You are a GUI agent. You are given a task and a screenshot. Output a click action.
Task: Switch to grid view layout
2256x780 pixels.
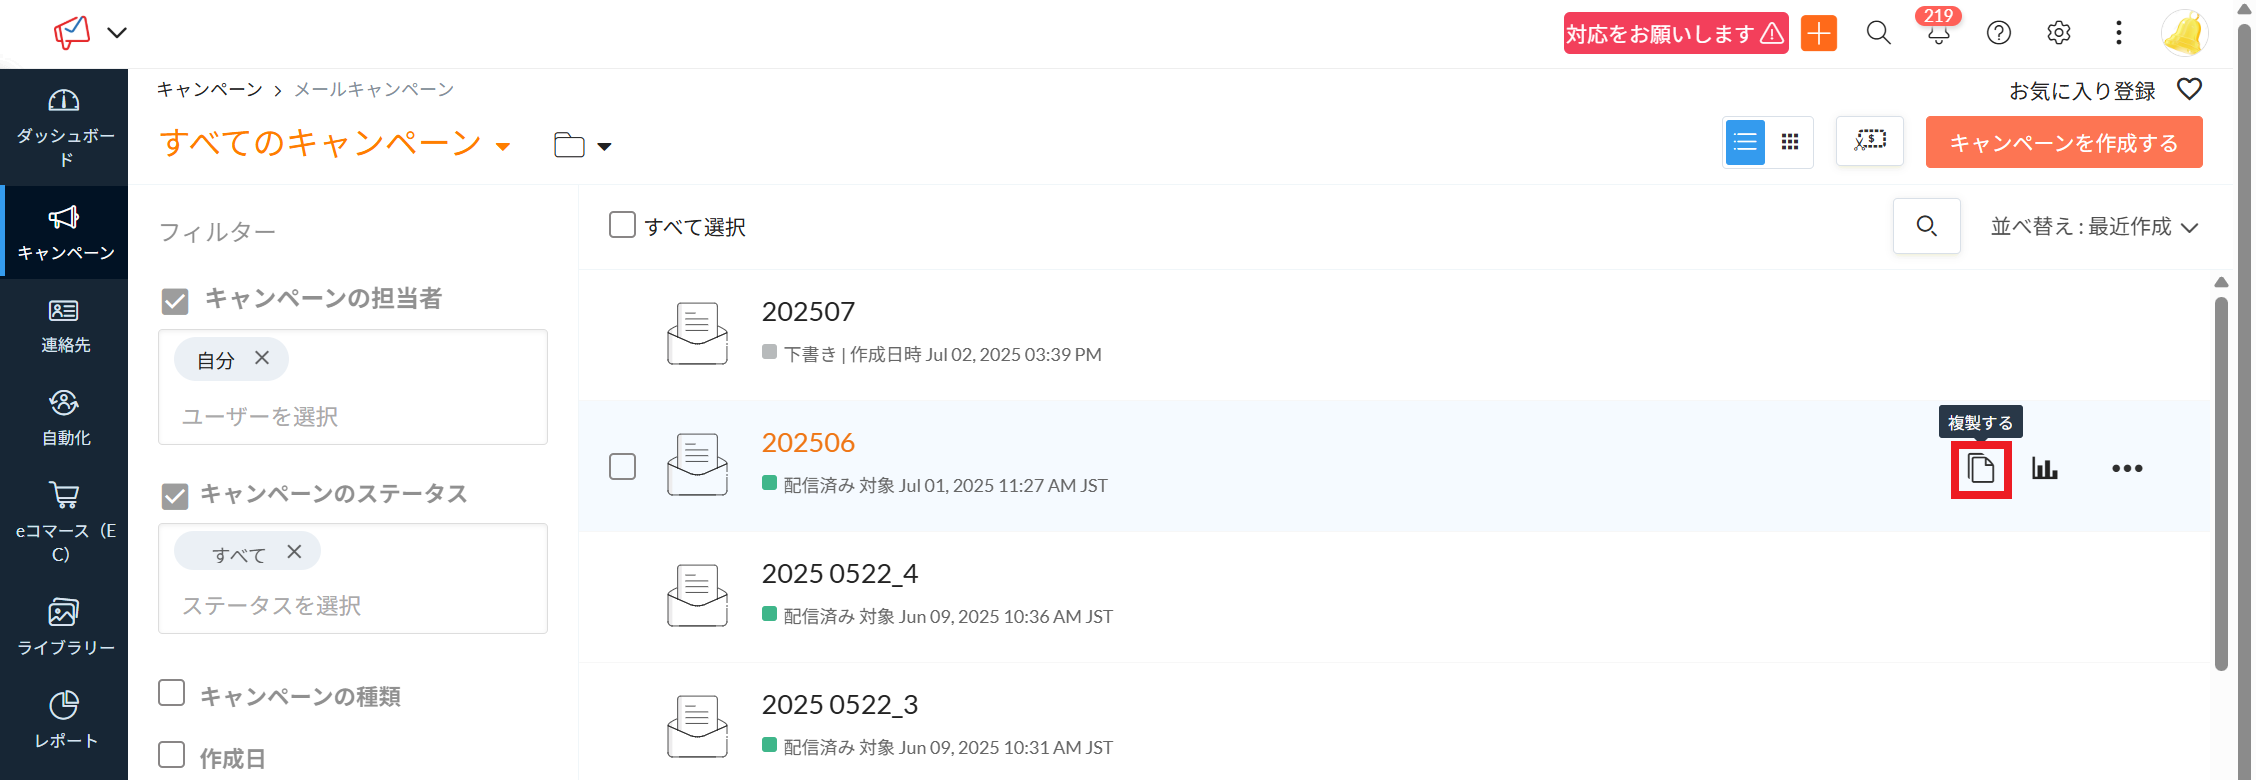click(1790, 142)
